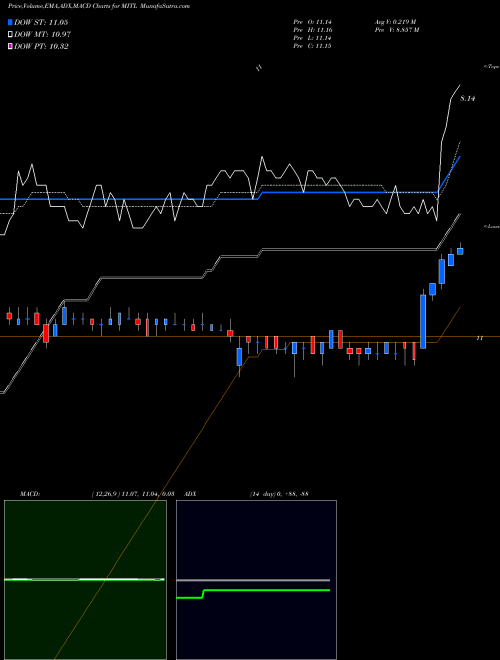Click the 'Pre O: 11.14' open value
The image size is (500, 660).
click(313, 22)
